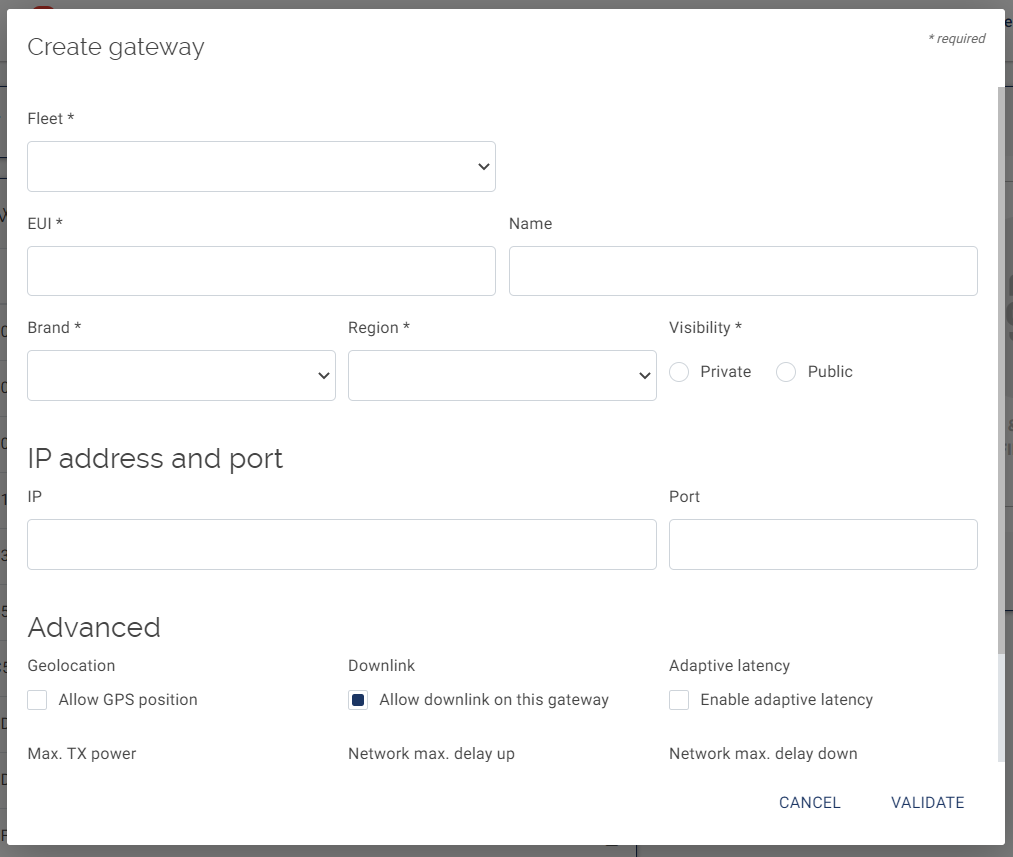1013x857 pixels.
Task: Click the Port input field
Action: tap(823, 545)
